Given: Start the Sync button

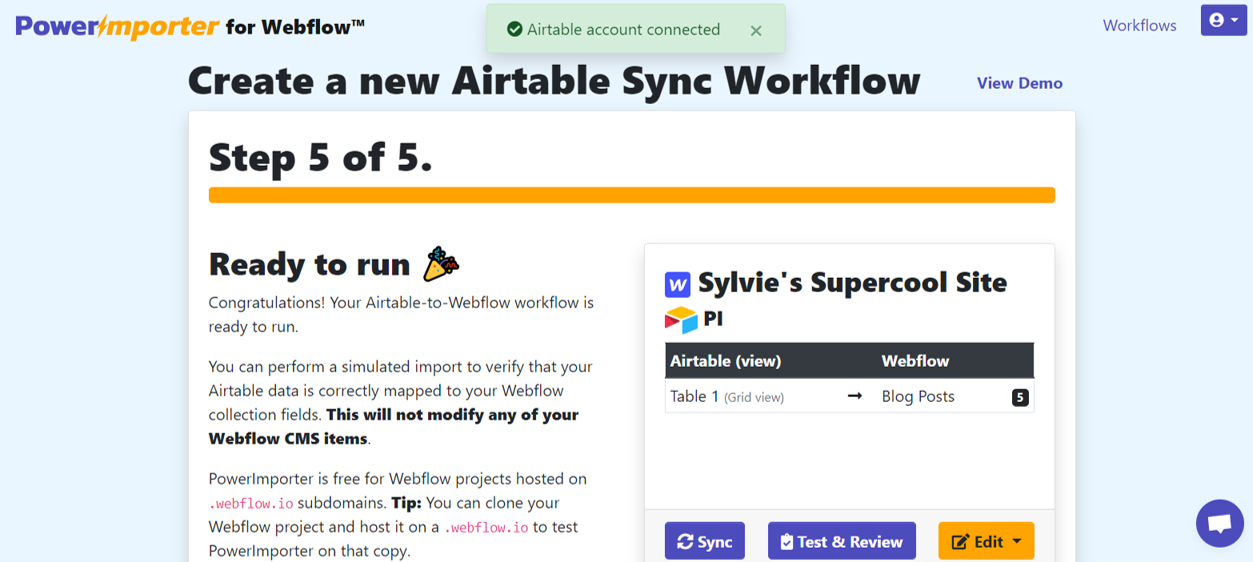Looking at the screenshot, I should coord(704,541).
